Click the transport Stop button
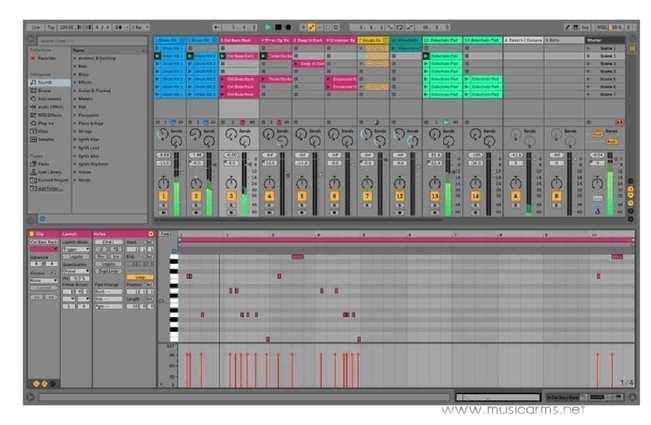Image resolution: width=651 pixels, height=425 pixels. tap(279, 27)
